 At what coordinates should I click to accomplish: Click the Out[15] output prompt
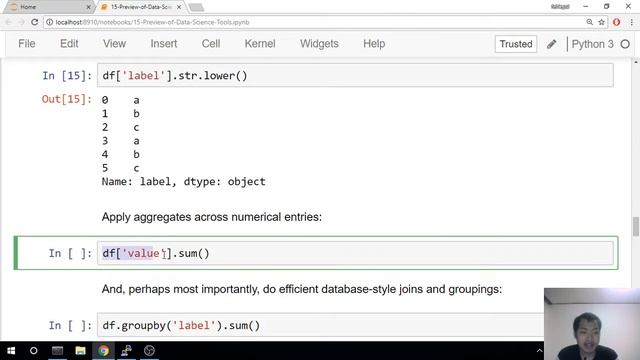point(67,99)
